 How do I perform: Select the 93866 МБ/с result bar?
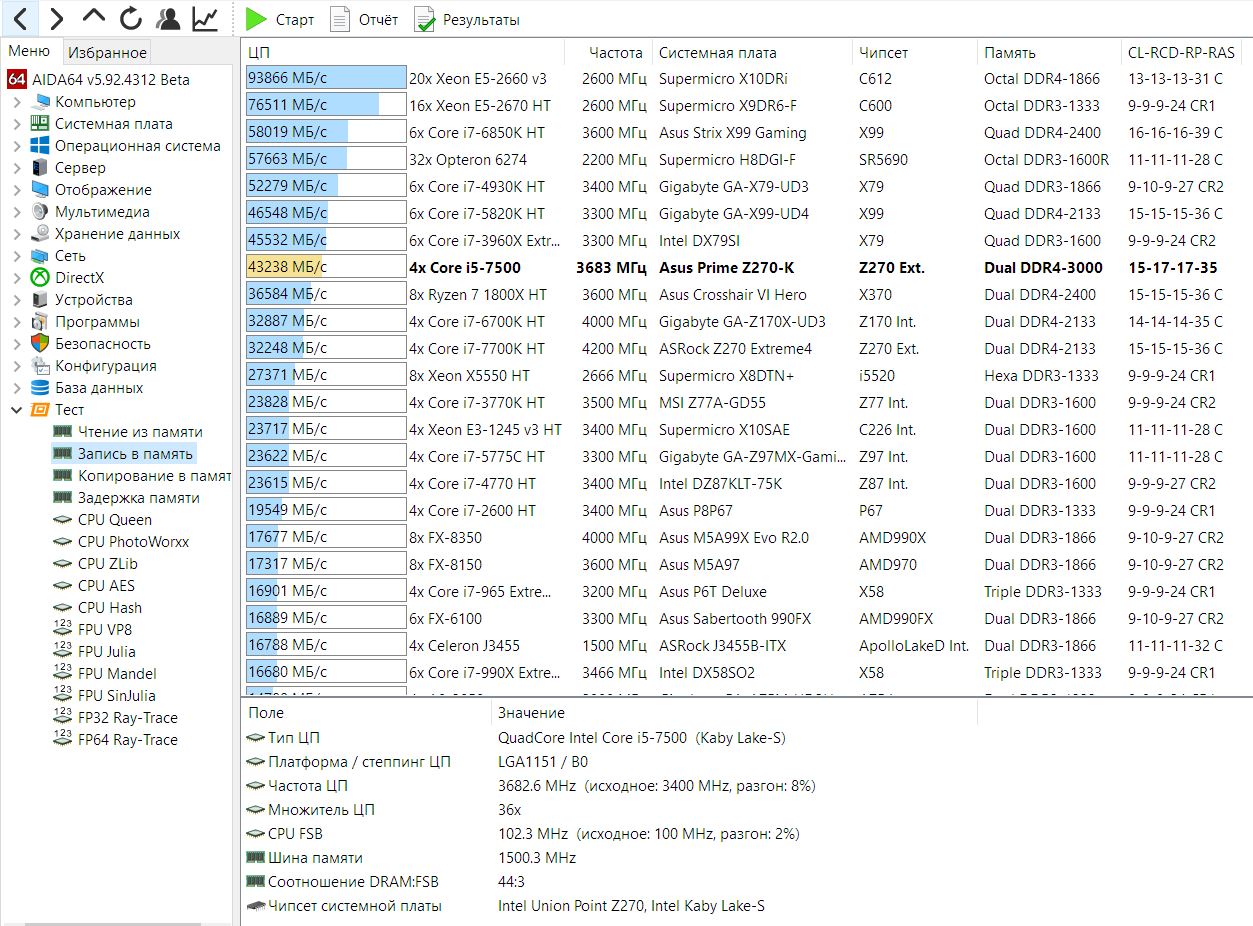[x=326, y=78]
